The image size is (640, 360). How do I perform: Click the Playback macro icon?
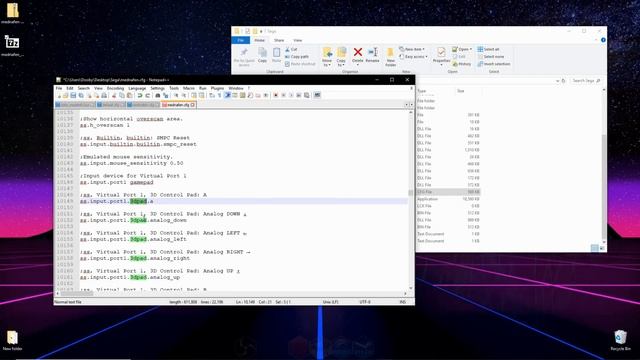(x=291, y=96)
